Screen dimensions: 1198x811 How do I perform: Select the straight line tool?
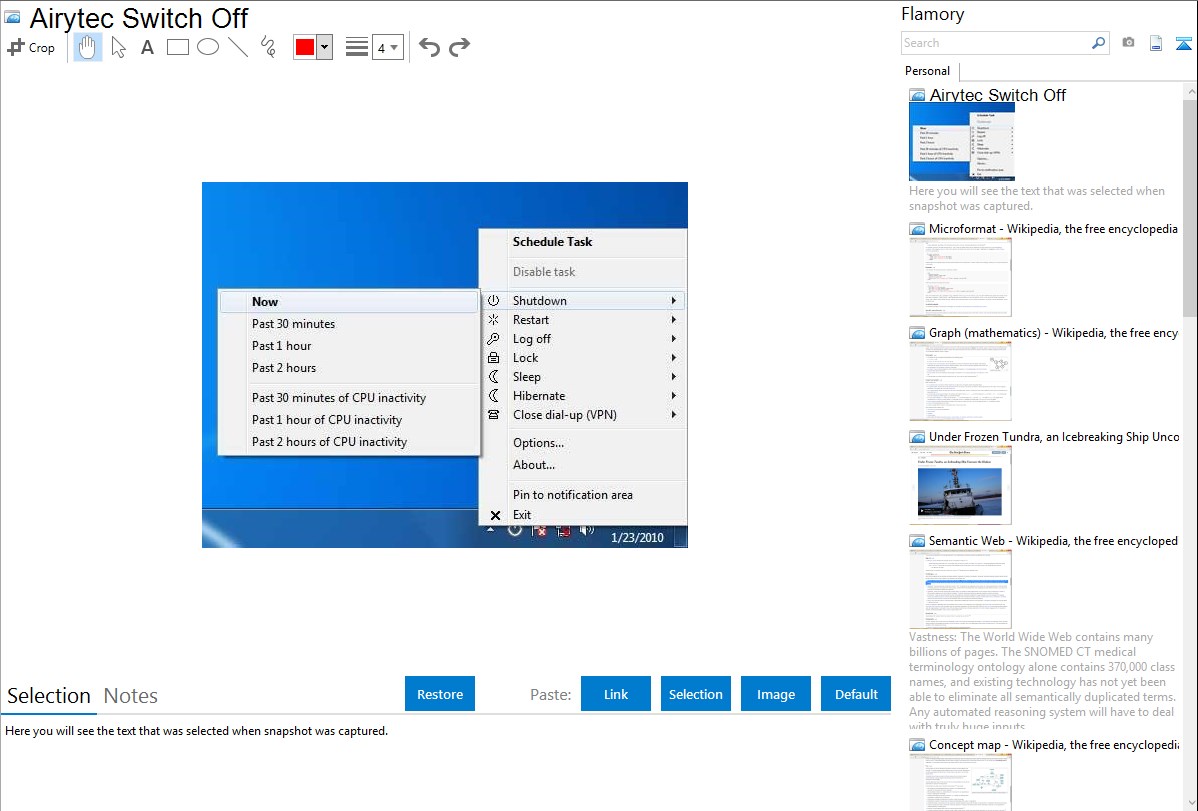[x=238, y=47]
